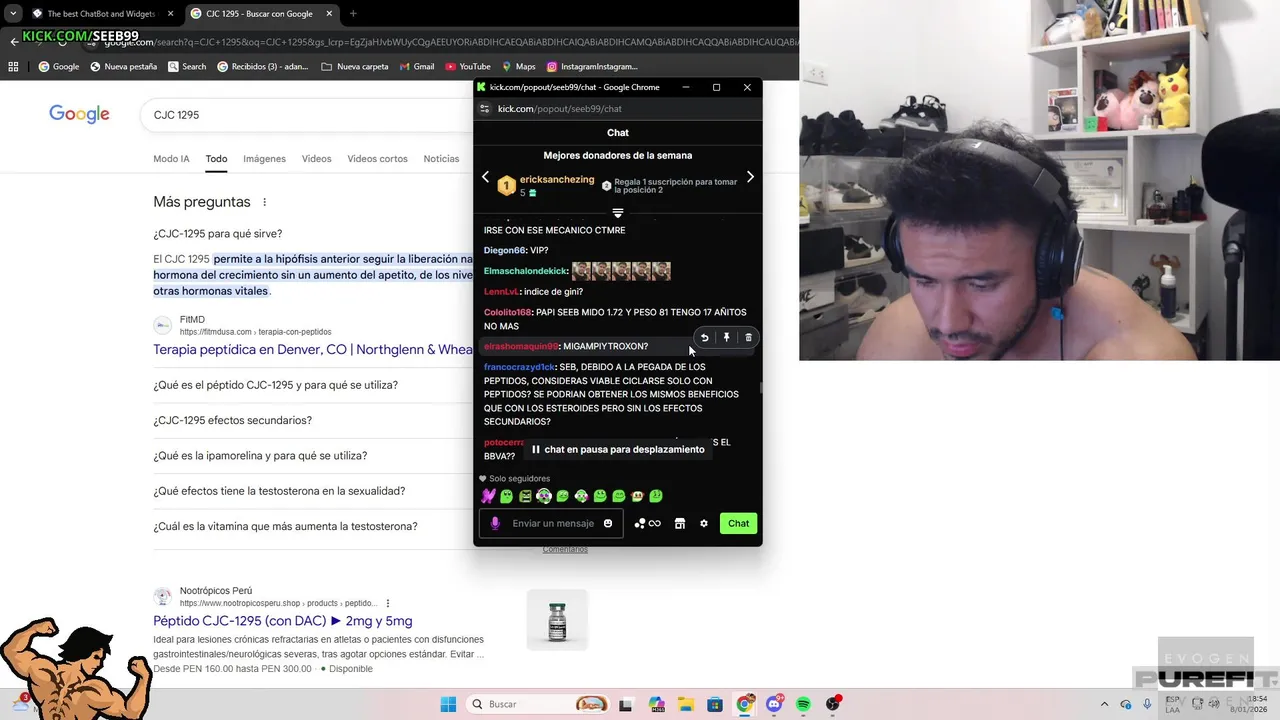Image resolution: width=1280 pixels, height=720 pixels.
Task: Click microphone icon in system tray
Action: pyautogui.click(x=1147, y=704)
